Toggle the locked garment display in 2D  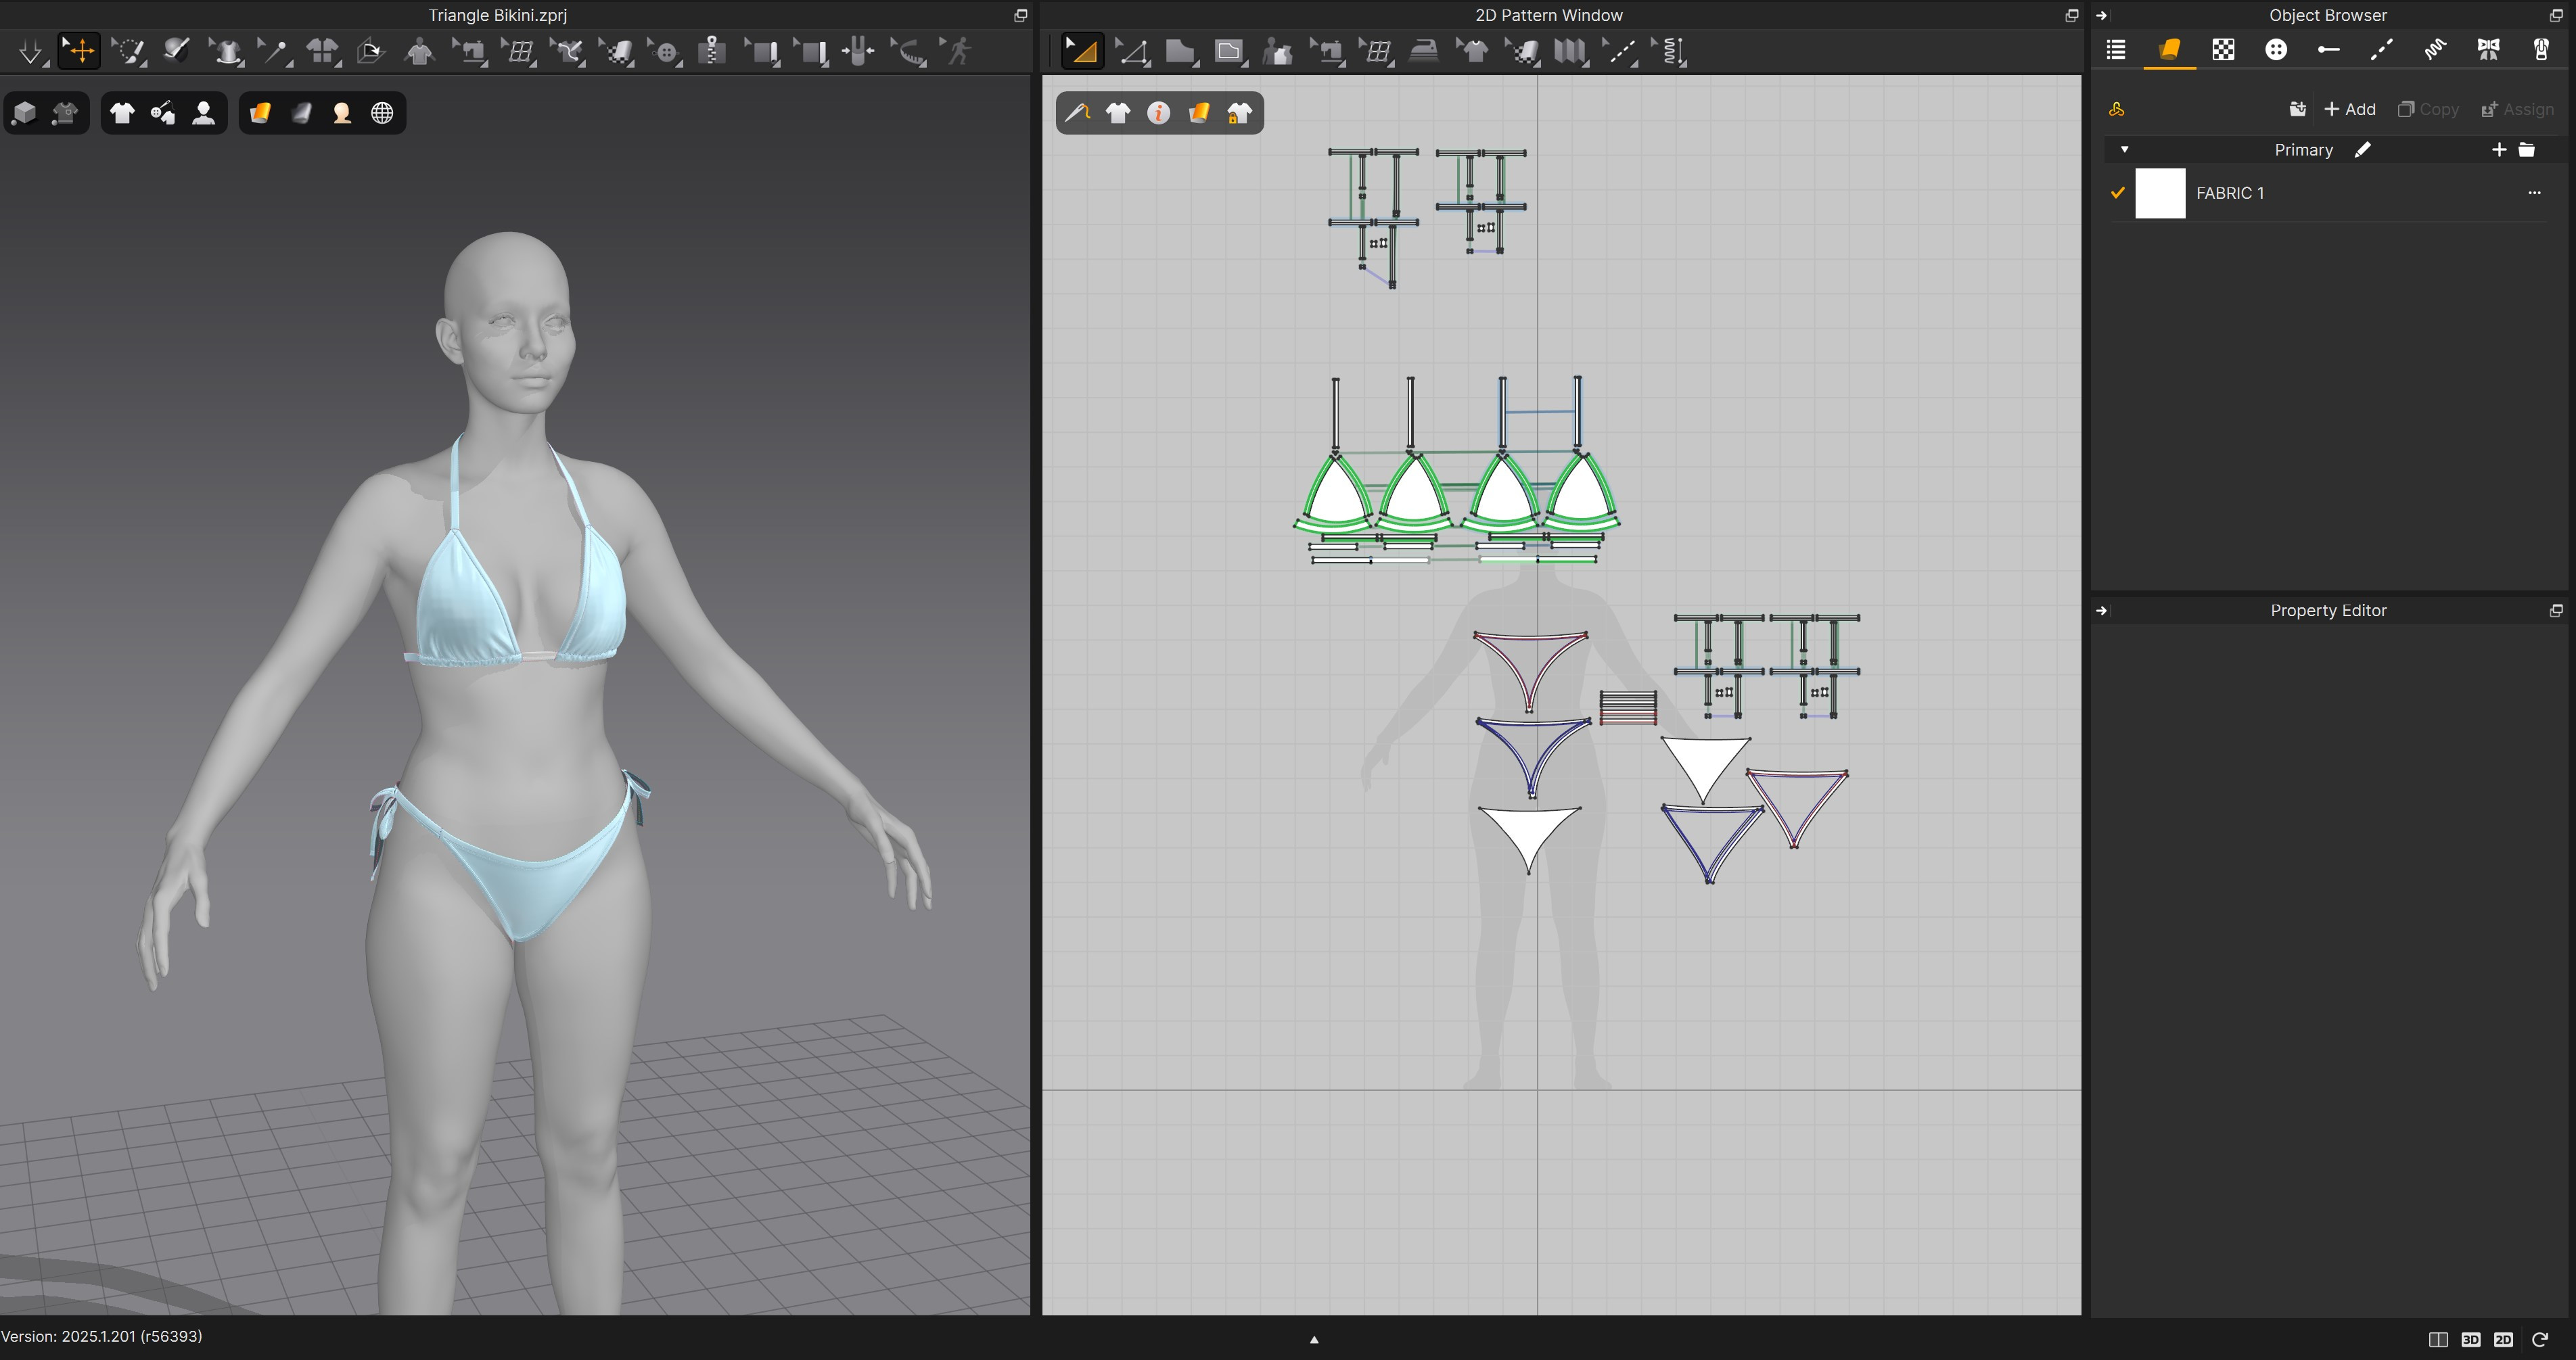pos(1239,113)
